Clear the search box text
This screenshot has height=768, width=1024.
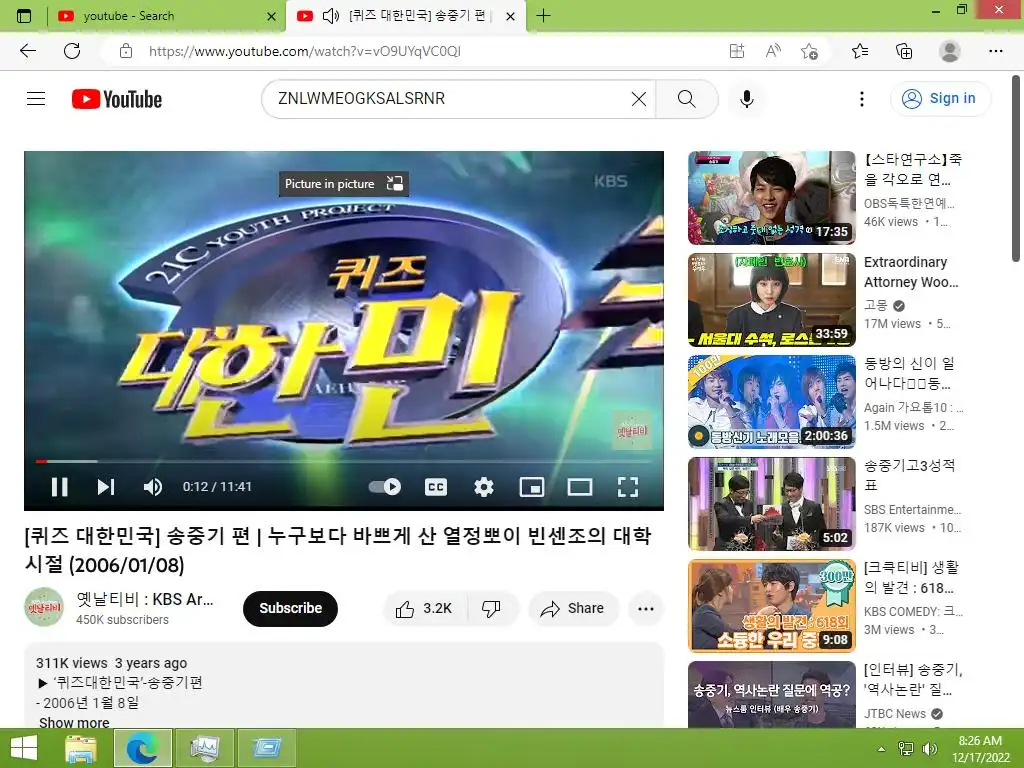(x=639, y=99)
